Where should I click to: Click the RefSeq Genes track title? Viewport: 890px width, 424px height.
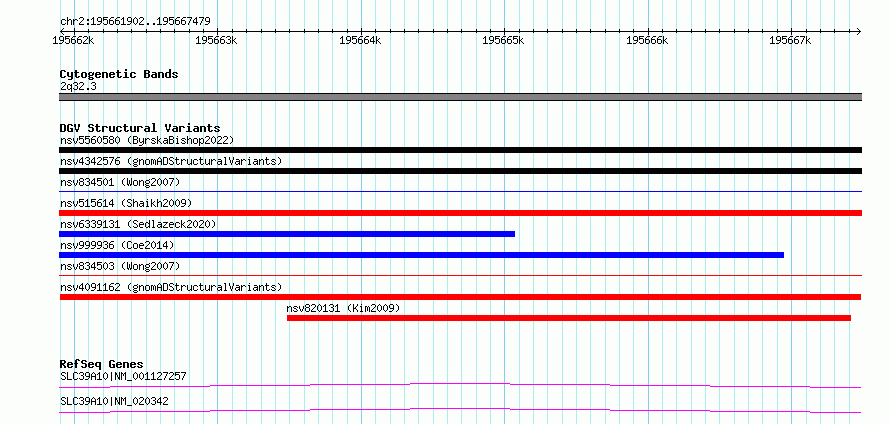click(x=102, y=364)
